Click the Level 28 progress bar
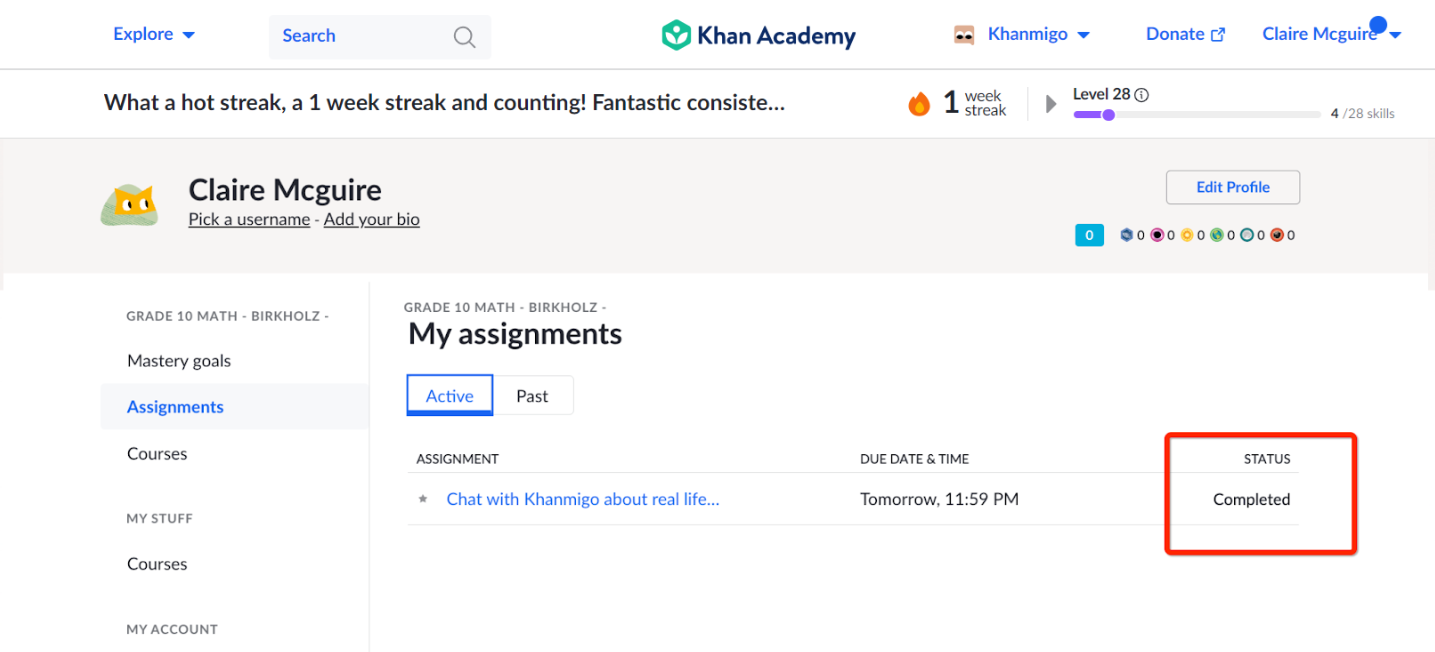This screenshot has width=1435, height=652. (x=1197, y=115)
